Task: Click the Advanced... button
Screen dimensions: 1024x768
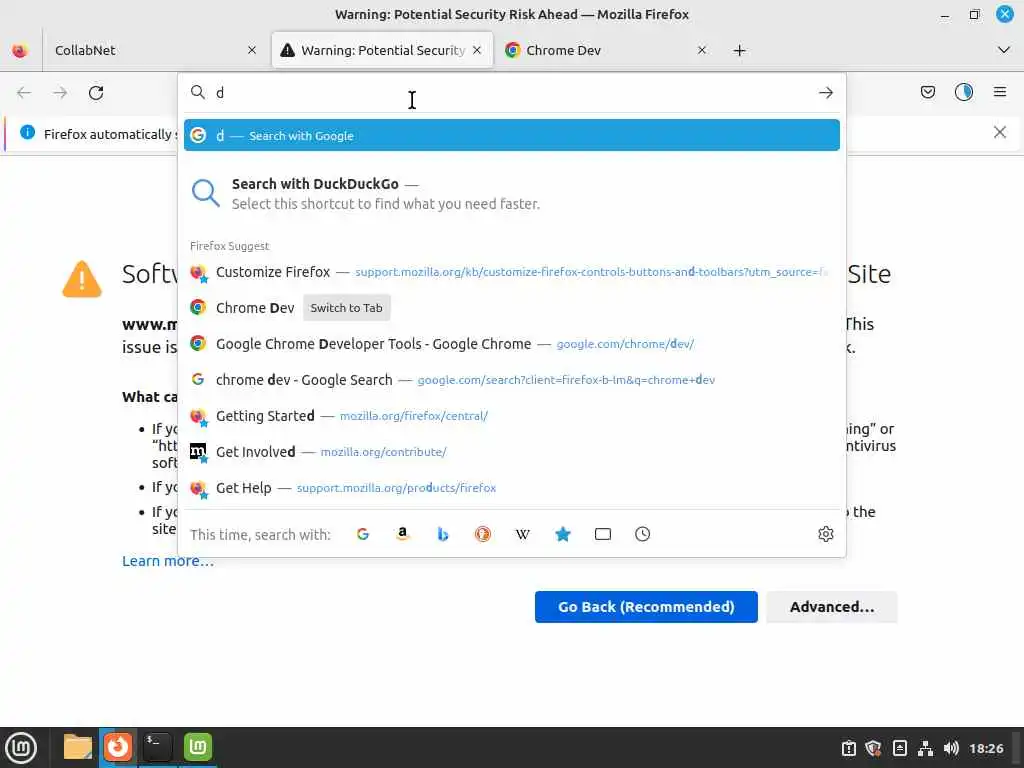Action: (831, 607)
